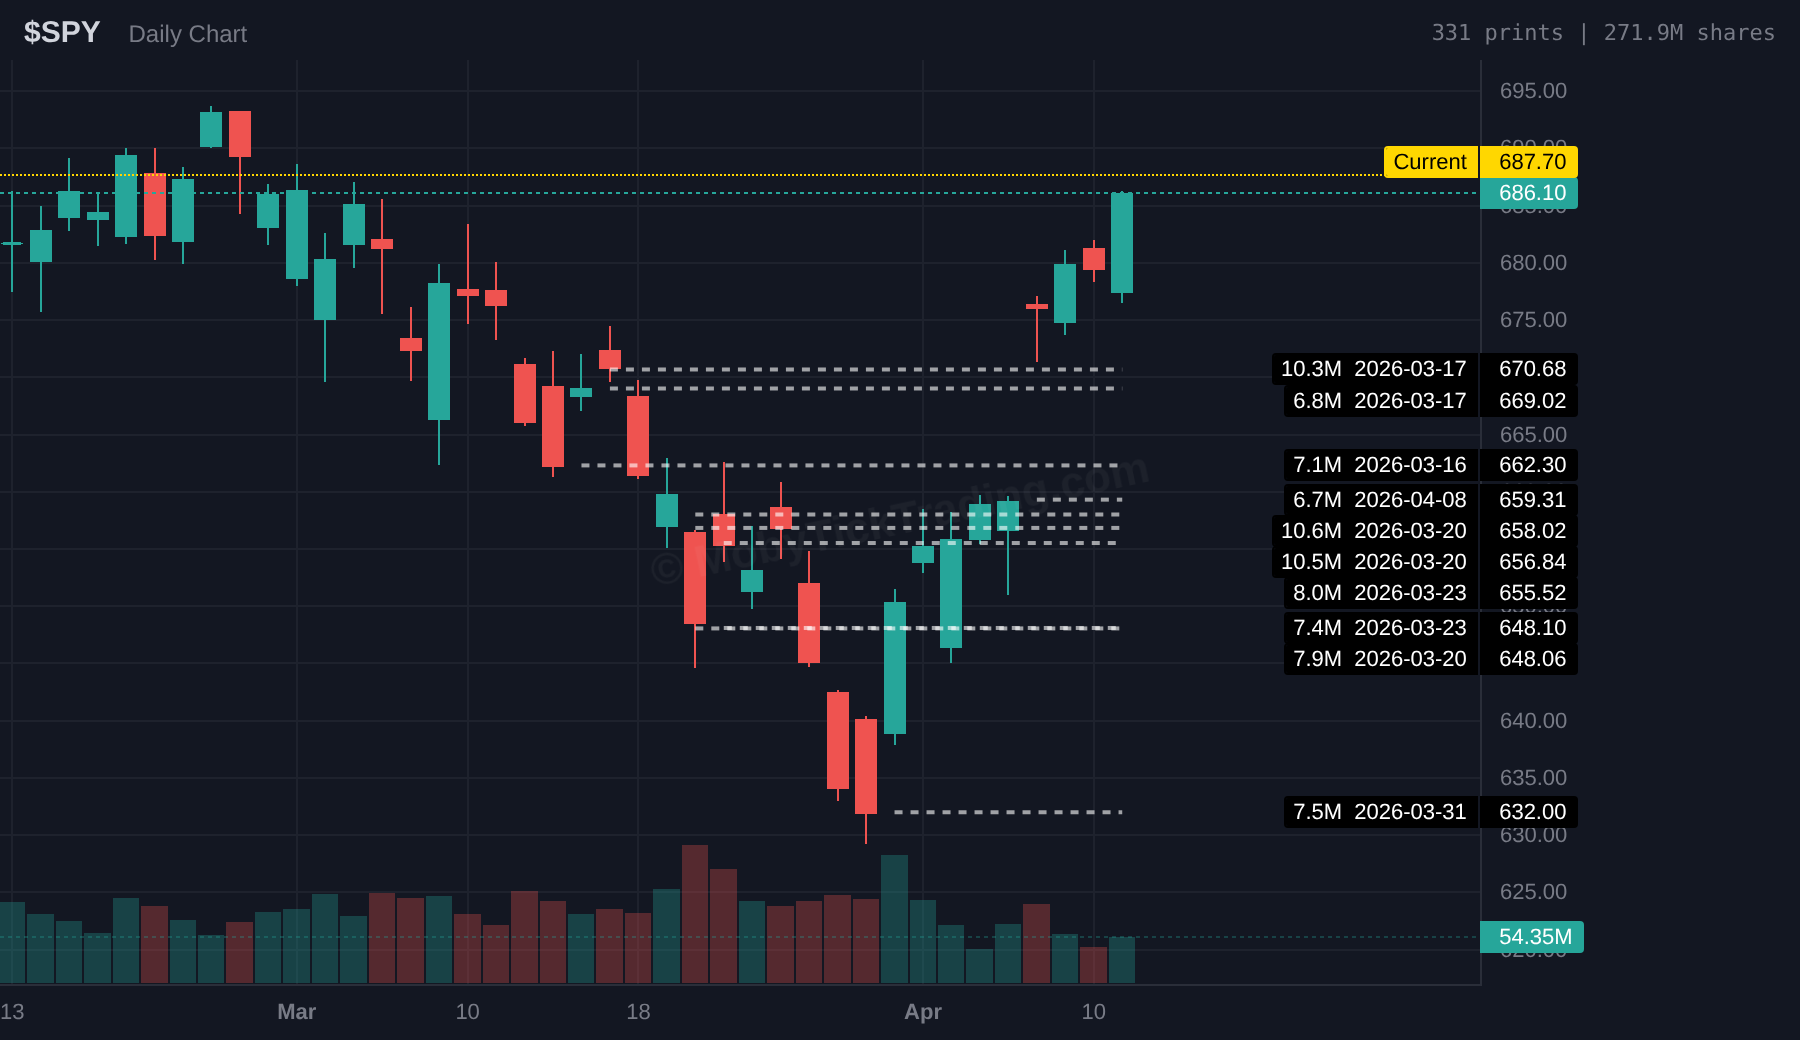Click the 695.00 price axis label
The height and width of the screenshot is (1040, 1800).
[x=1532, y=91]
